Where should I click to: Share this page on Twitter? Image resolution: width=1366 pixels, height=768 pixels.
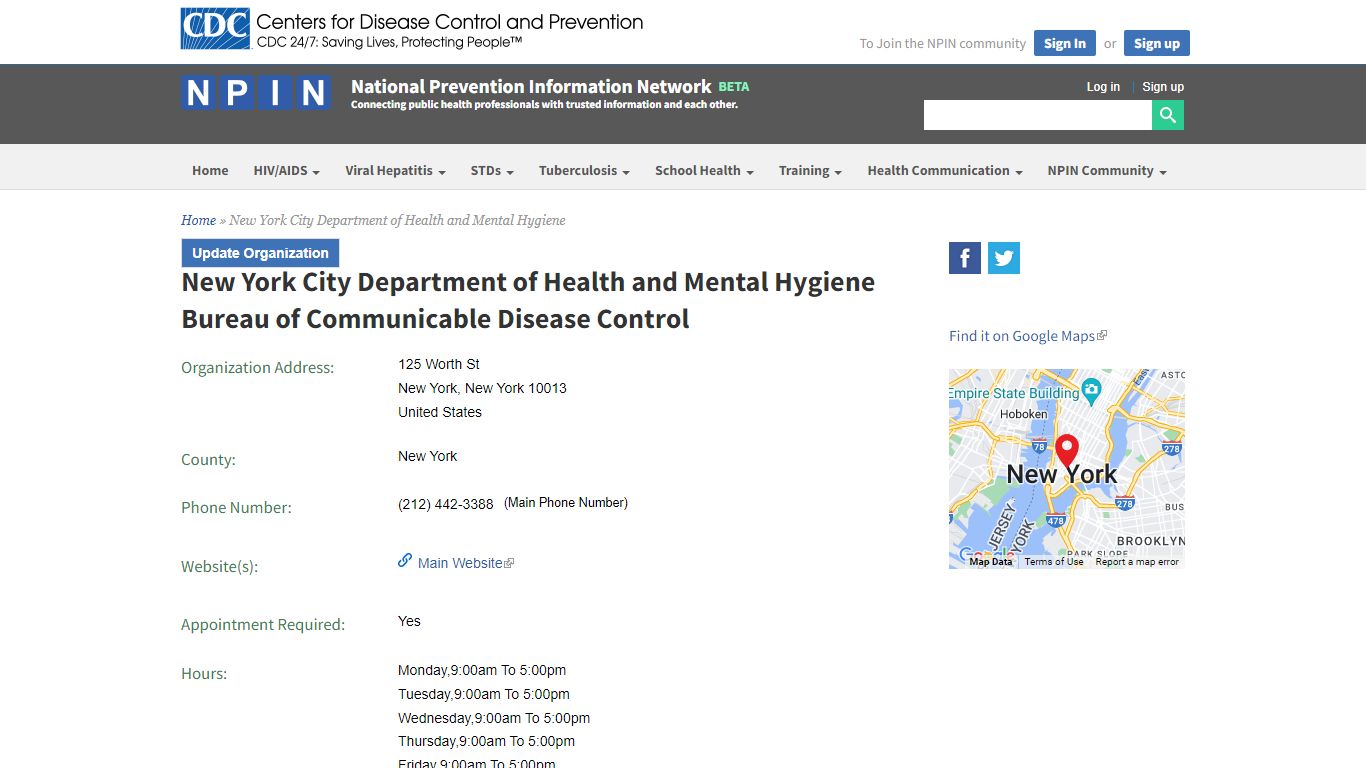pyautogui.click(x=1004, y=258)
